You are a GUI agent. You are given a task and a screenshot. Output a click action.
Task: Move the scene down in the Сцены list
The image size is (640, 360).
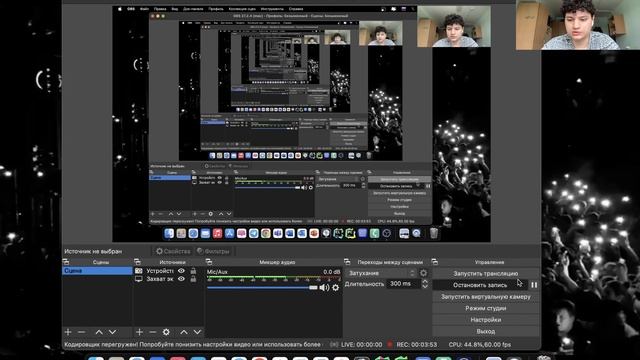pos(112,332)
